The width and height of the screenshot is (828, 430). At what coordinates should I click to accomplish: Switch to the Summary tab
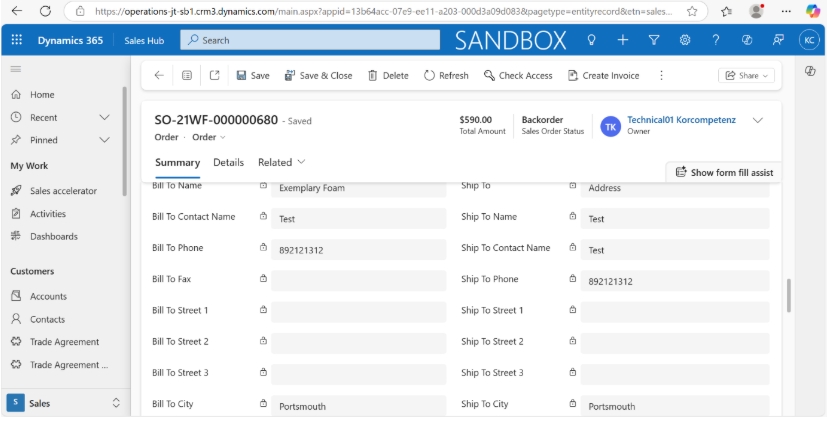click(177, 163)
